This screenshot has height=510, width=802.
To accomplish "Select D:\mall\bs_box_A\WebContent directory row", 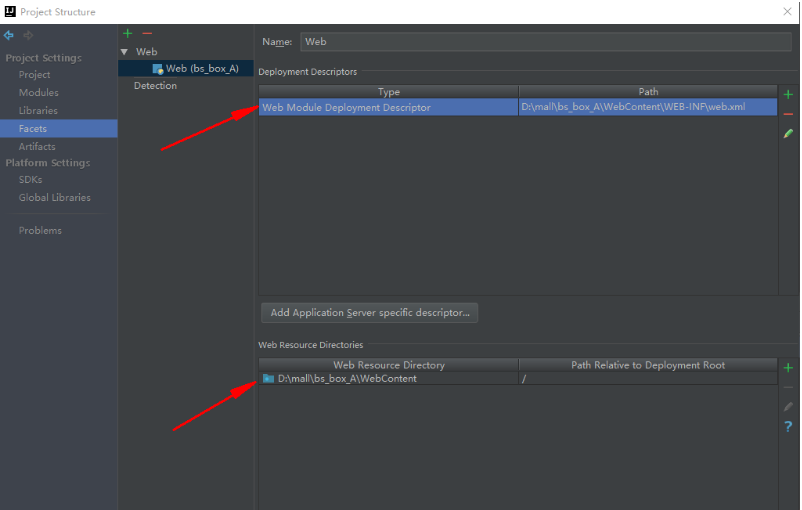I will coord(518,379).
